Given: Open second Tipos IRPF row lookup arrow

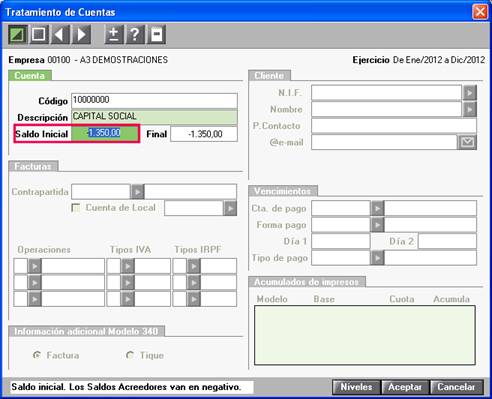Looking at the screenshot, I should click(x=194, y=282).
